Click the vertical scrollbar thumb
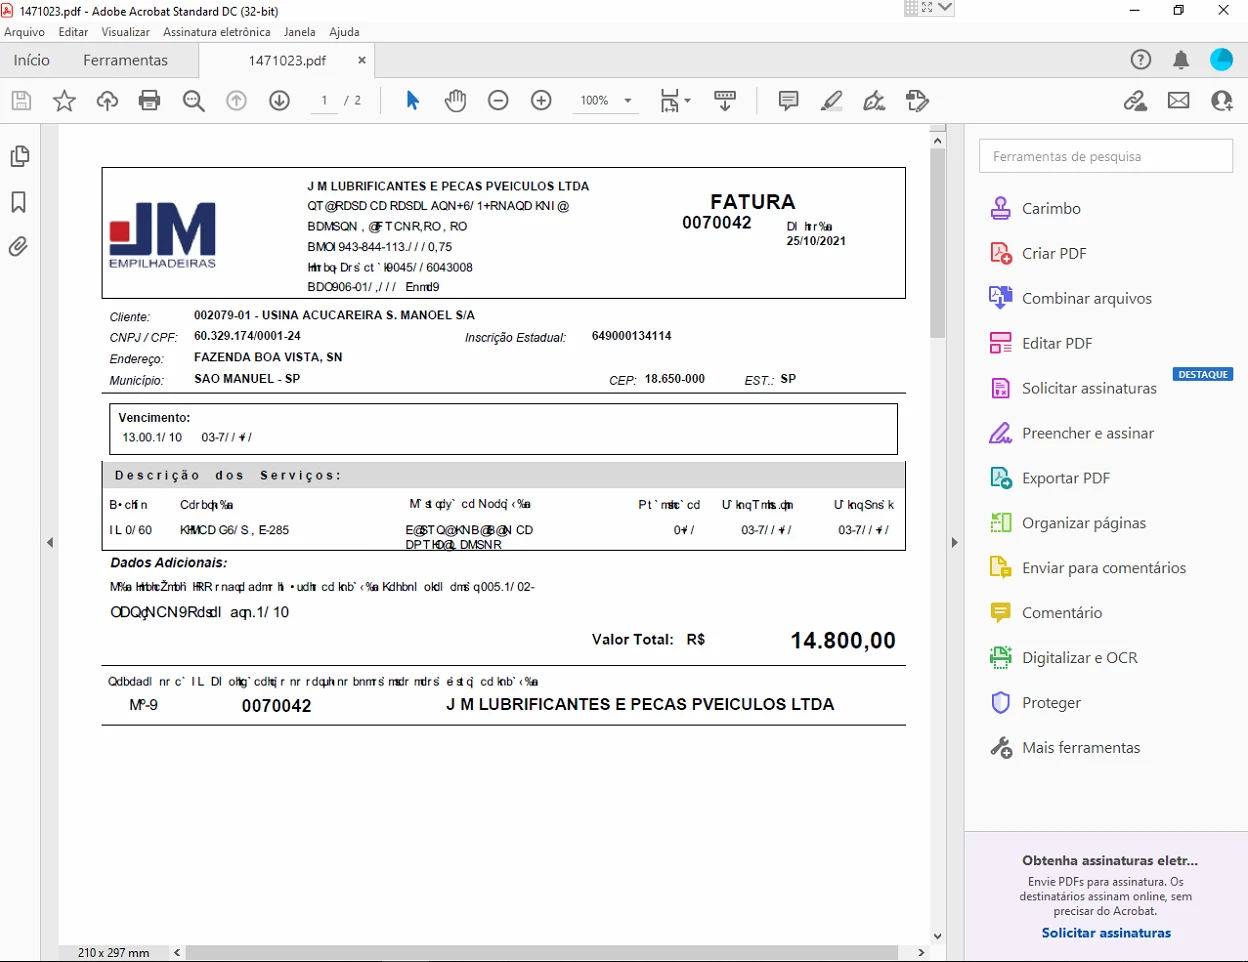Image resolution: width=1248 pixels, height=962 pixels. click(x=937, y=243)
